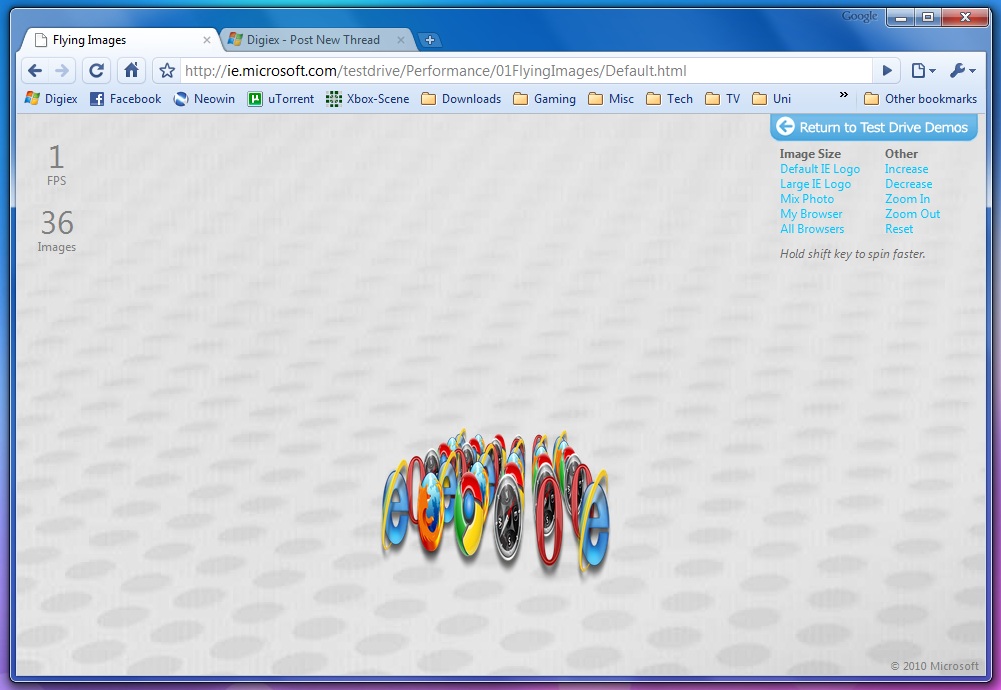The height and width of the screenshot is (690, 1001).
Task: Click the Forward navigation arrow
Action: click(x=62, y=71)
